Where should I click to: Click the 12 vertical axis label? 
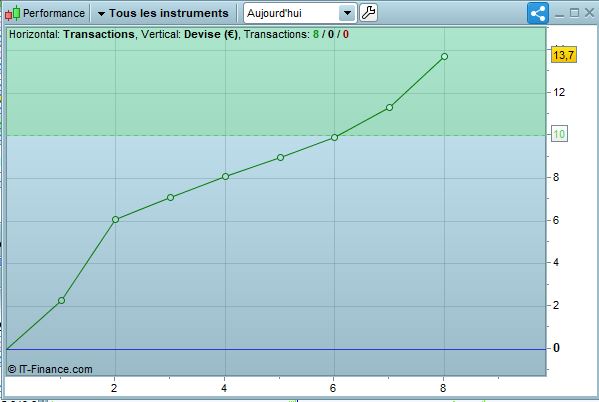(x=559, y=92)
